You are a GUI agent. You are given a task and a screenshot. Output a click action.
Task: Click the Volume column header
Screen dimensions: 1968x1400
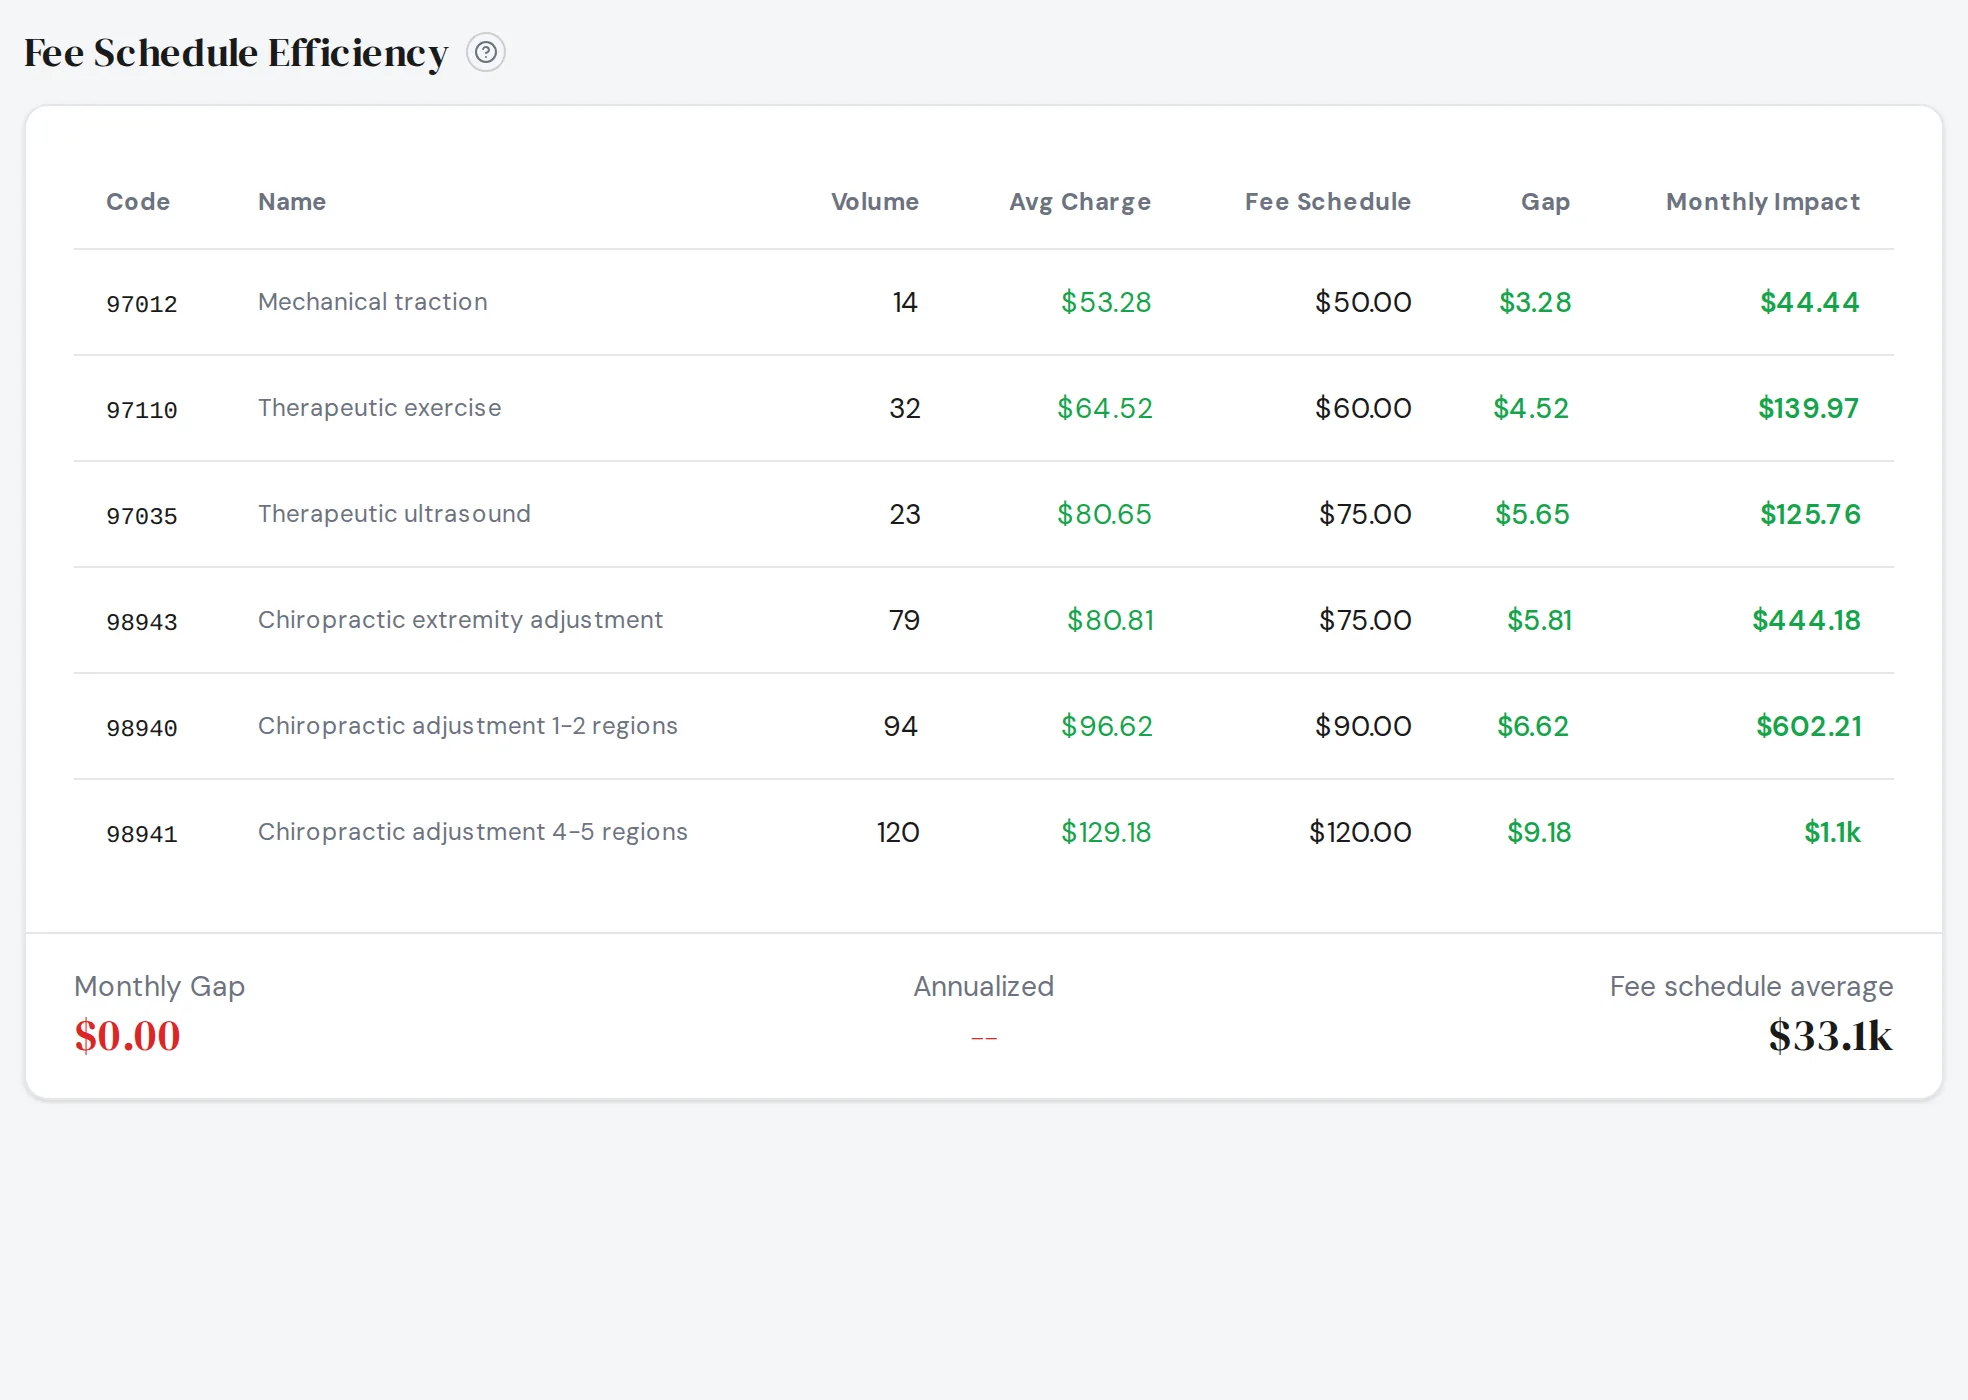875,202
